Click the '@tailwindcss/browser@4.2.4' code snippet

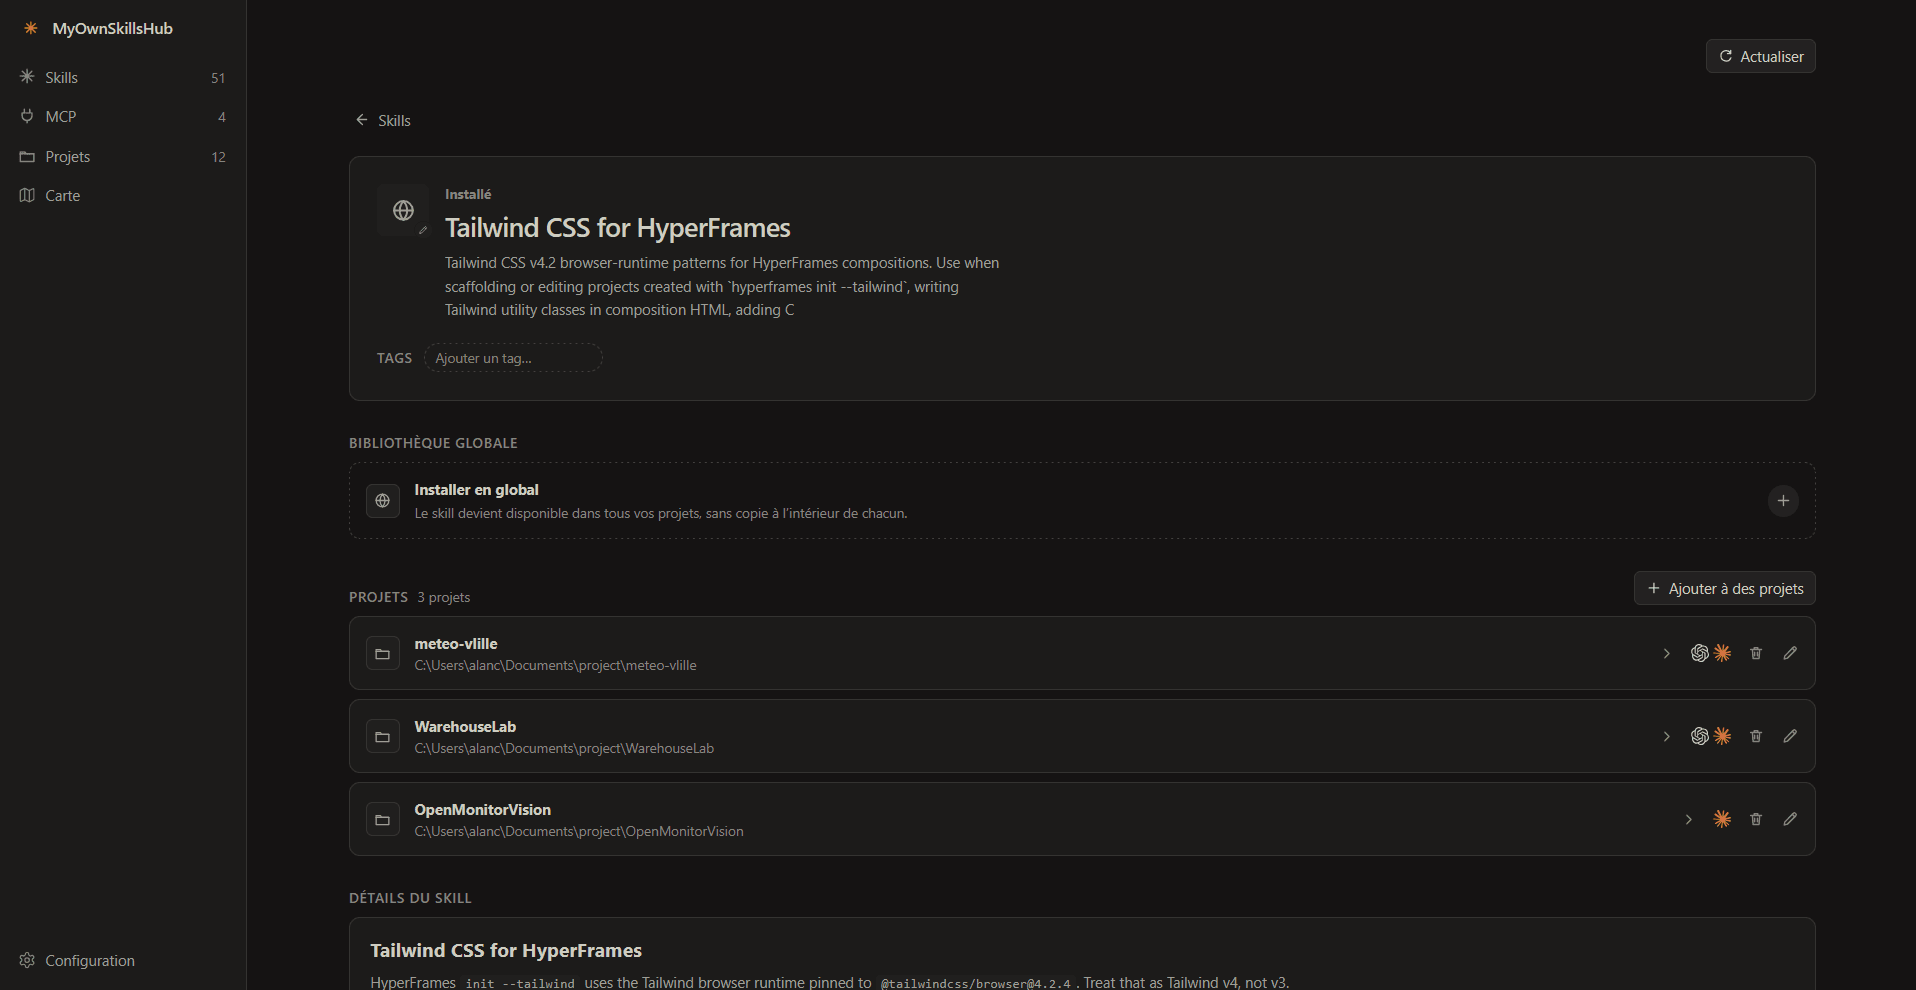975,983
